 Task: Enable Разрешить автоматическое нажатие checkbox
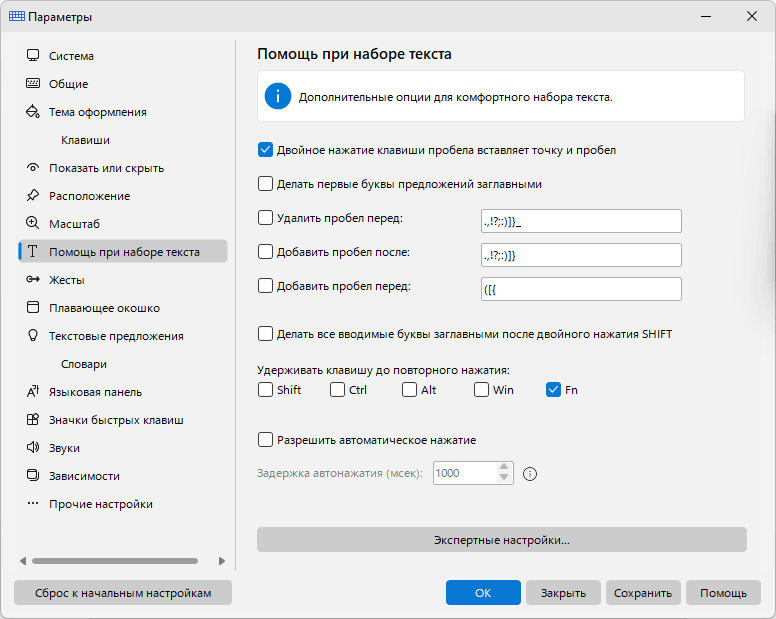pos(265,440)
